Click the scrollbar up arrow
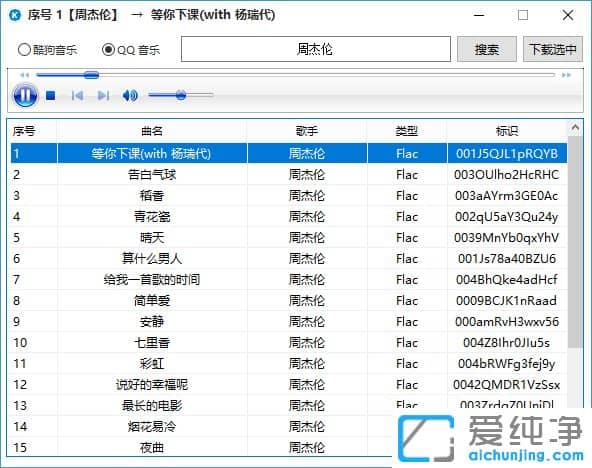592x468 pixels. [575, 128]
